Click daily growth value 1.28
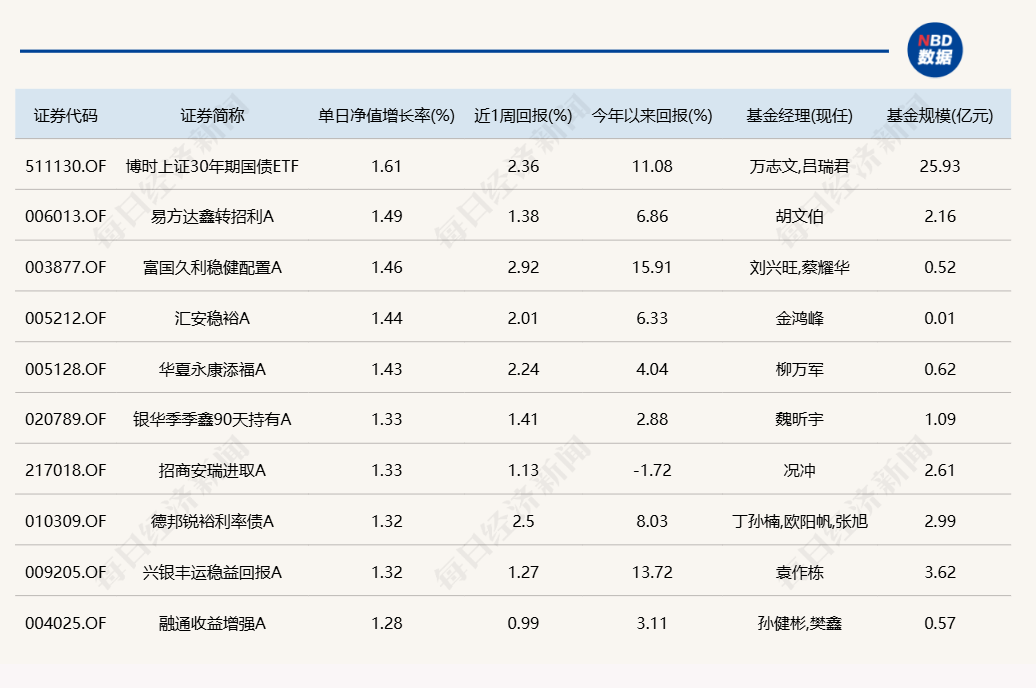The width and height of the screenshot is (1036, 688). pos(387,623)
